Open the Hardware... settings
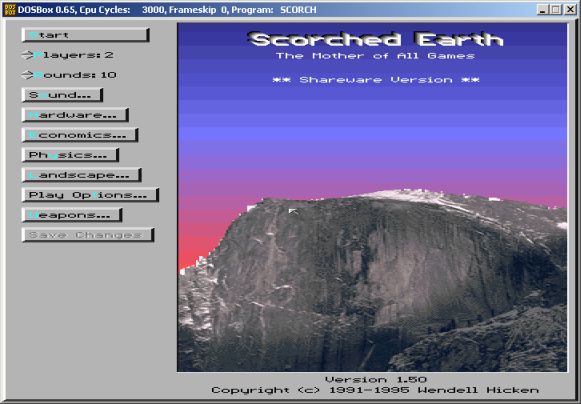Screen dimensions: 581x404 pos(75,115)
